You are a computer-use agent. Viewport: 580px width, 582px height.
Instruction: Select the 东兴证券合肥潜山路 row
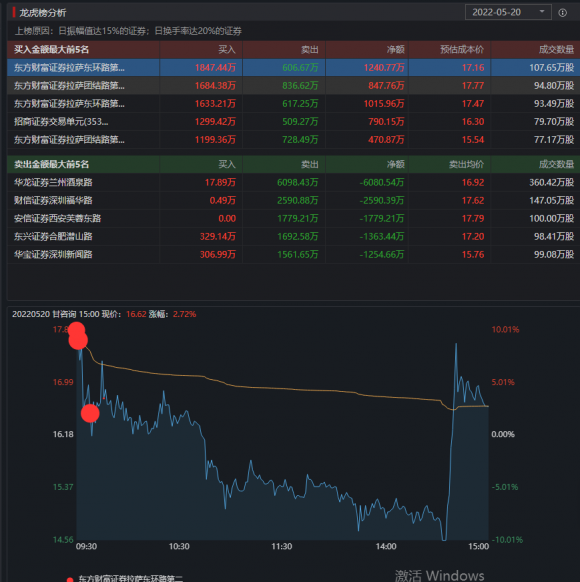click(x=293, y=236)
